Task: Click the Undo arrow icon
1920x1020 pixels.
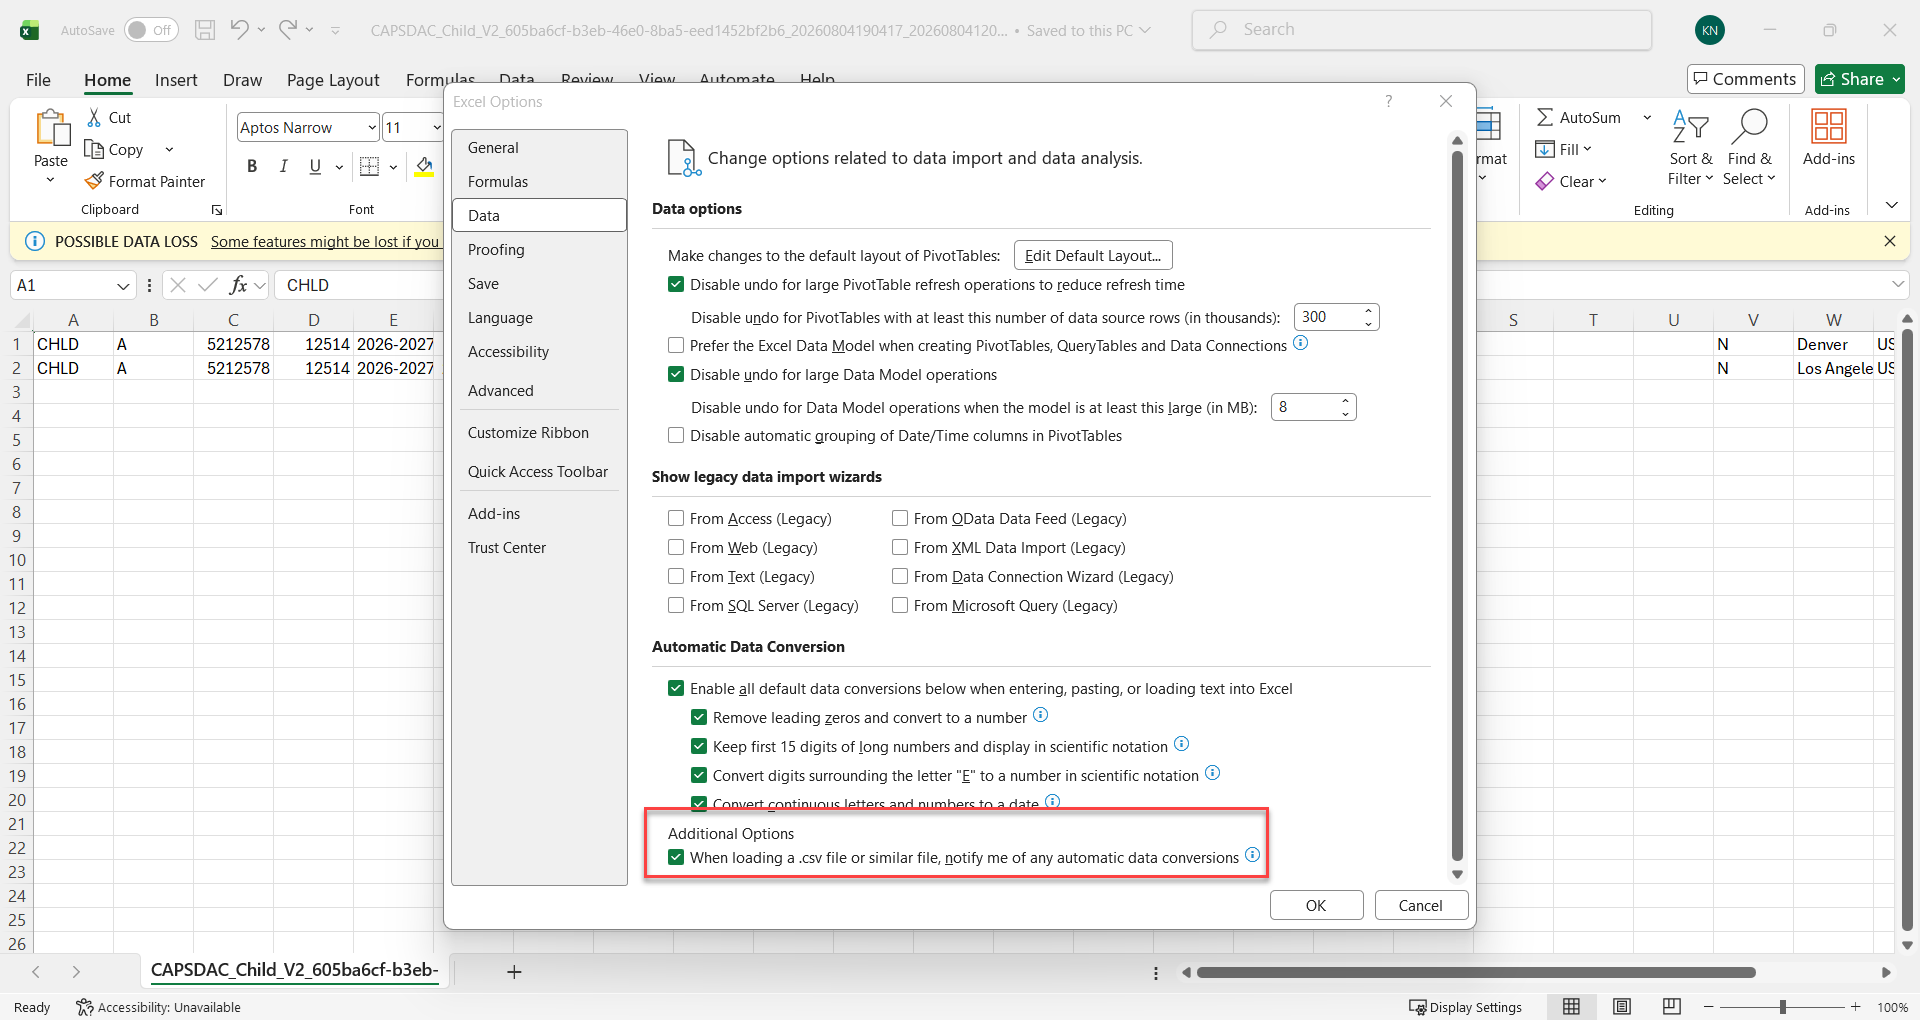Action: tap(239, 29)
